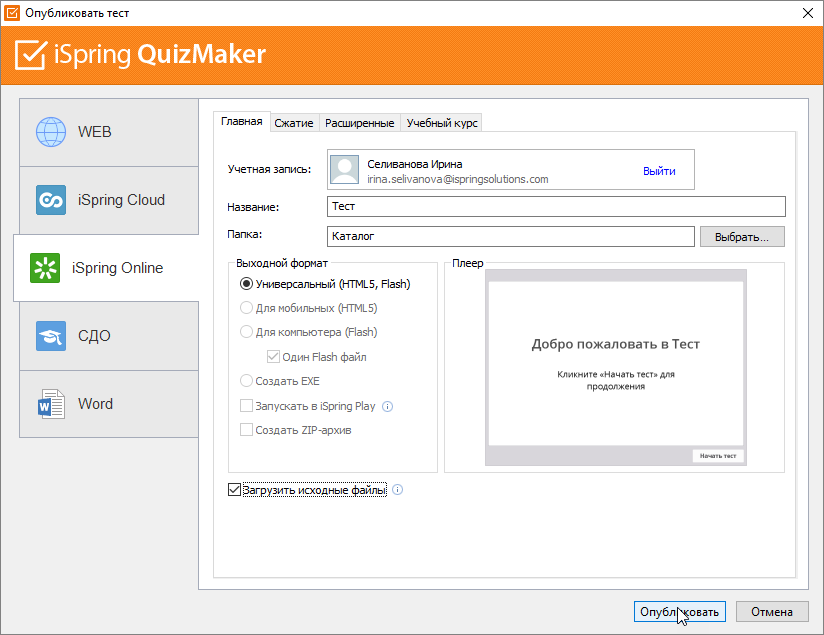Click the QuizMaker title bar icon
The image size is (824, 635).
pyautogui.click(x=12, y=13)
